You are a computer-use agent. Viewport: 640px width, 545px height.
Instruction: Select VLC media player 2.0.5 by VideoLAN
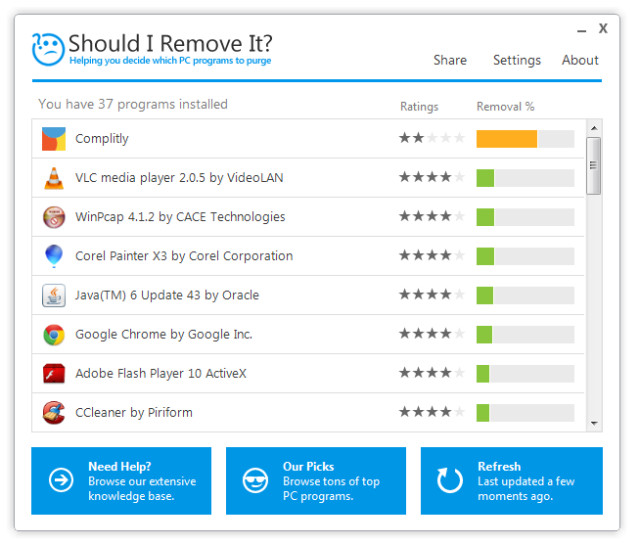click(179, 178)
